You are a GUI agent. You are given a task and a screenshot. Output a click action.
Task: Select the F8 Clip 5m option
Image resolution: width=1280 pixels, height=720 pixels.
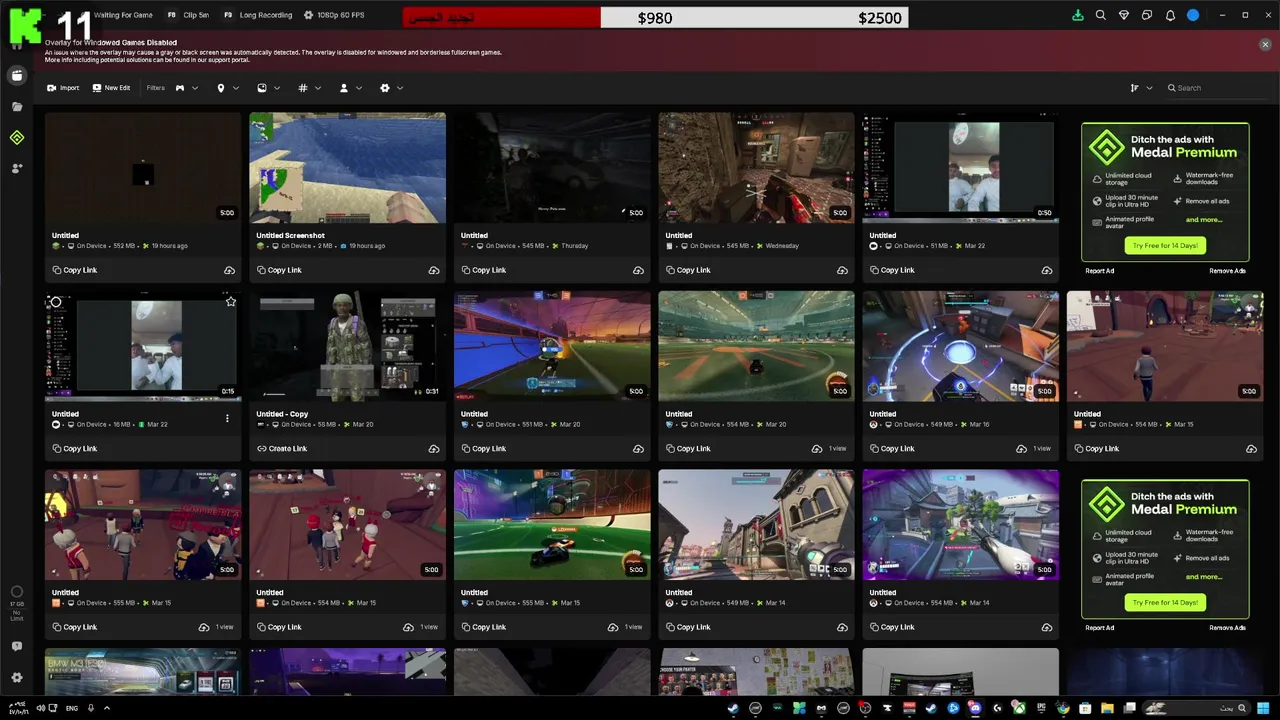click(x=188, y=15)
